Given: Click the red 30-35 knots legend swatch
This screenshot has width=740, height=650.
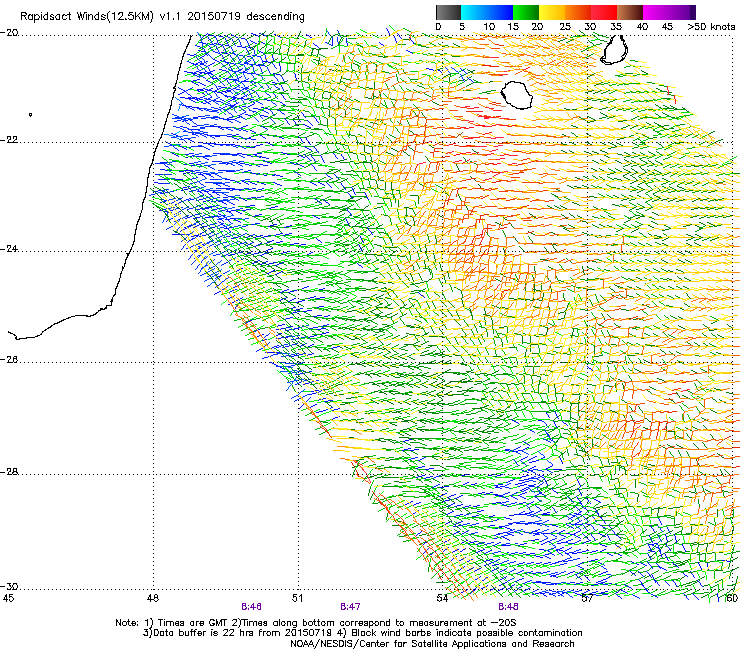Looking at the screenshot, I should (x=604, y=12).
